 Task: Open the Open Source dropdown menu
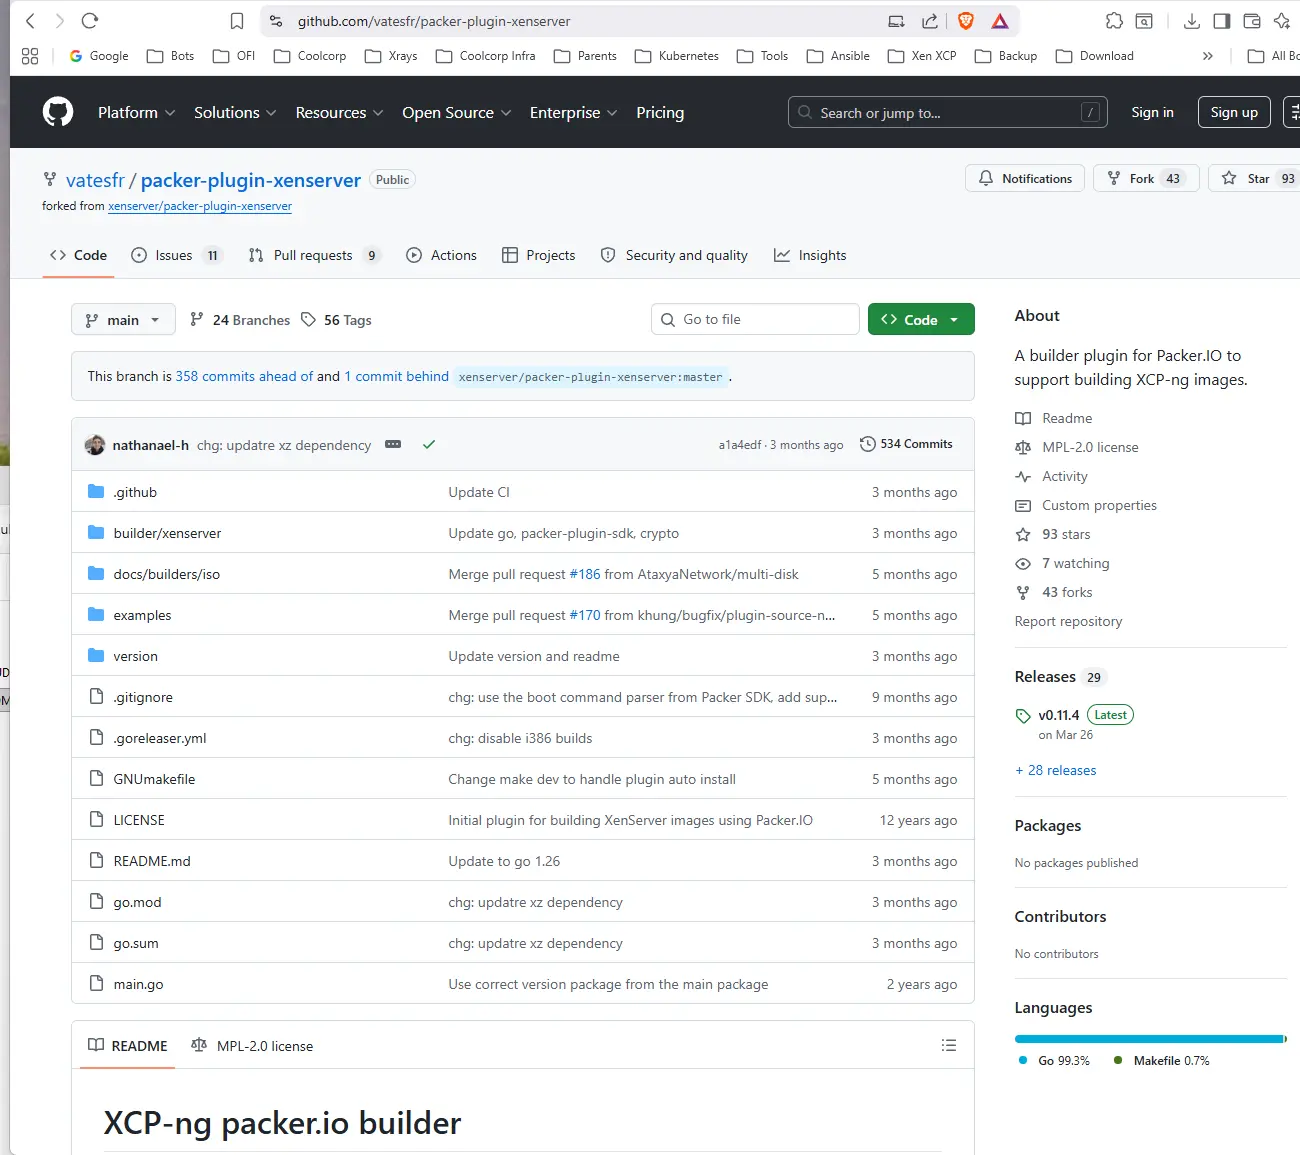(x=457, y=112)
